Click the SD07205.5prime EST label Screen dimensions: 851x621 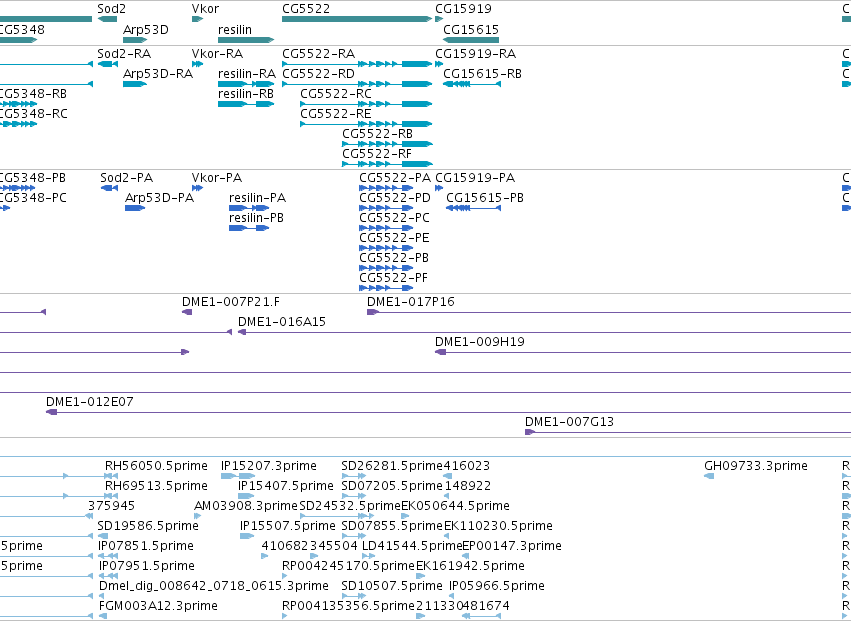click(392, 486)
